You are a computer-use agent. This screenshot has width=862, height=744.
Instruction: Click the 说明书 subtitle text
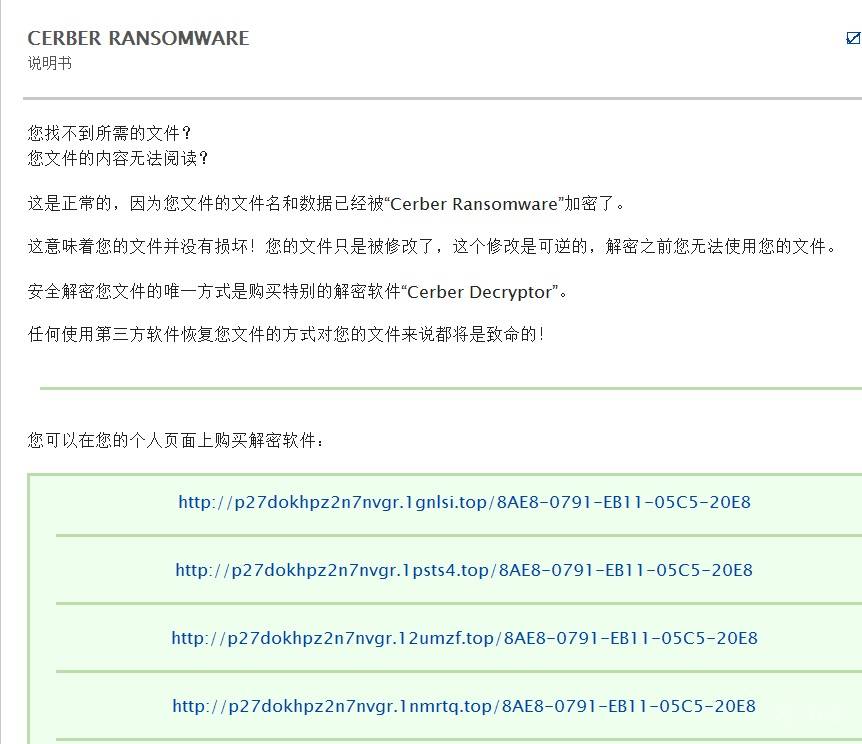click(x=49, y=63)
